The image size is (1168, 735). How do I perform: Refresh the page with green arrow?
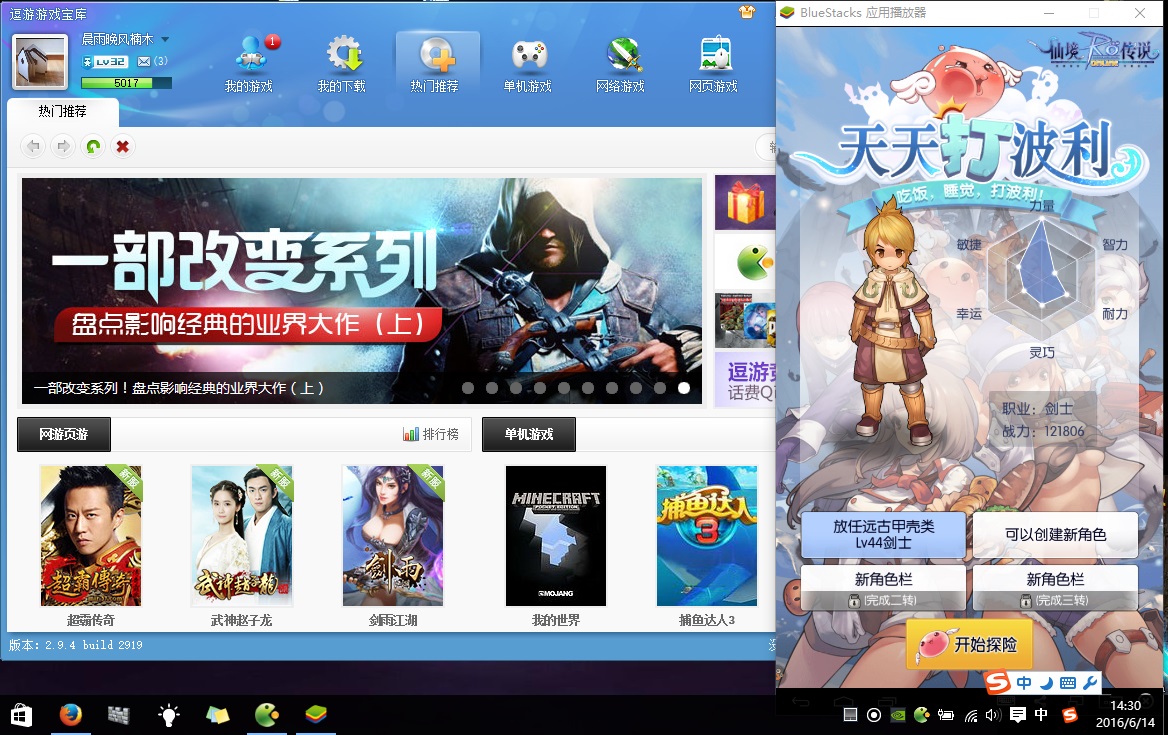point(93,146)
